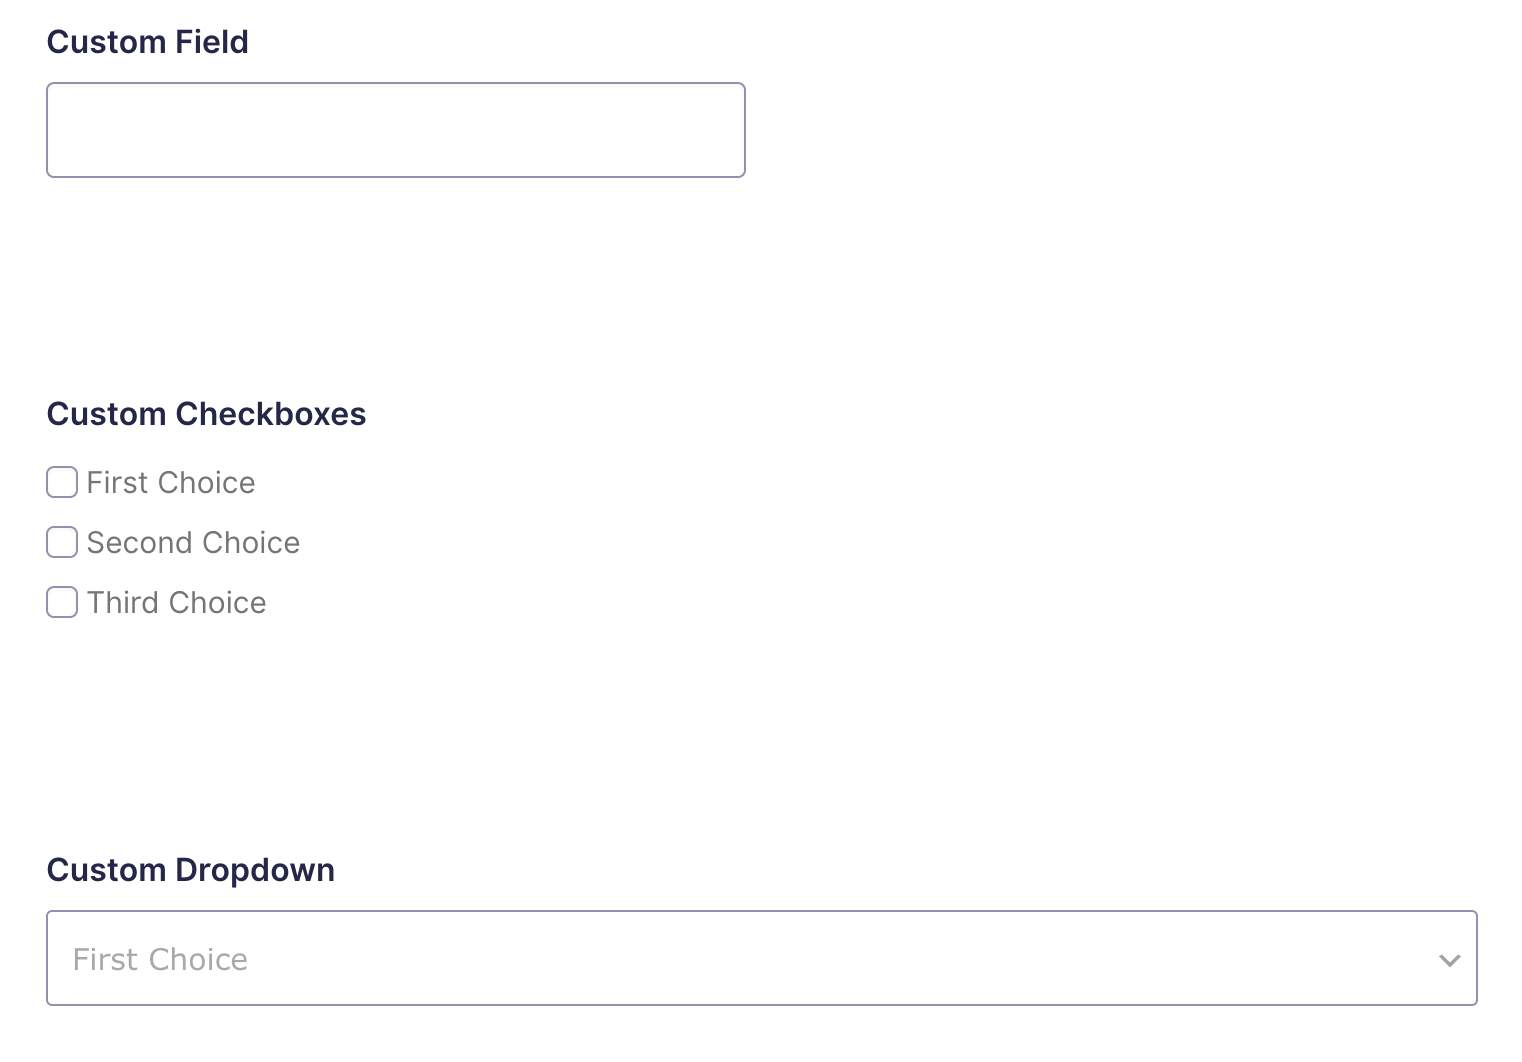
Task: Expand the Custom Dropdown to see choices
Action: (760, 958)
